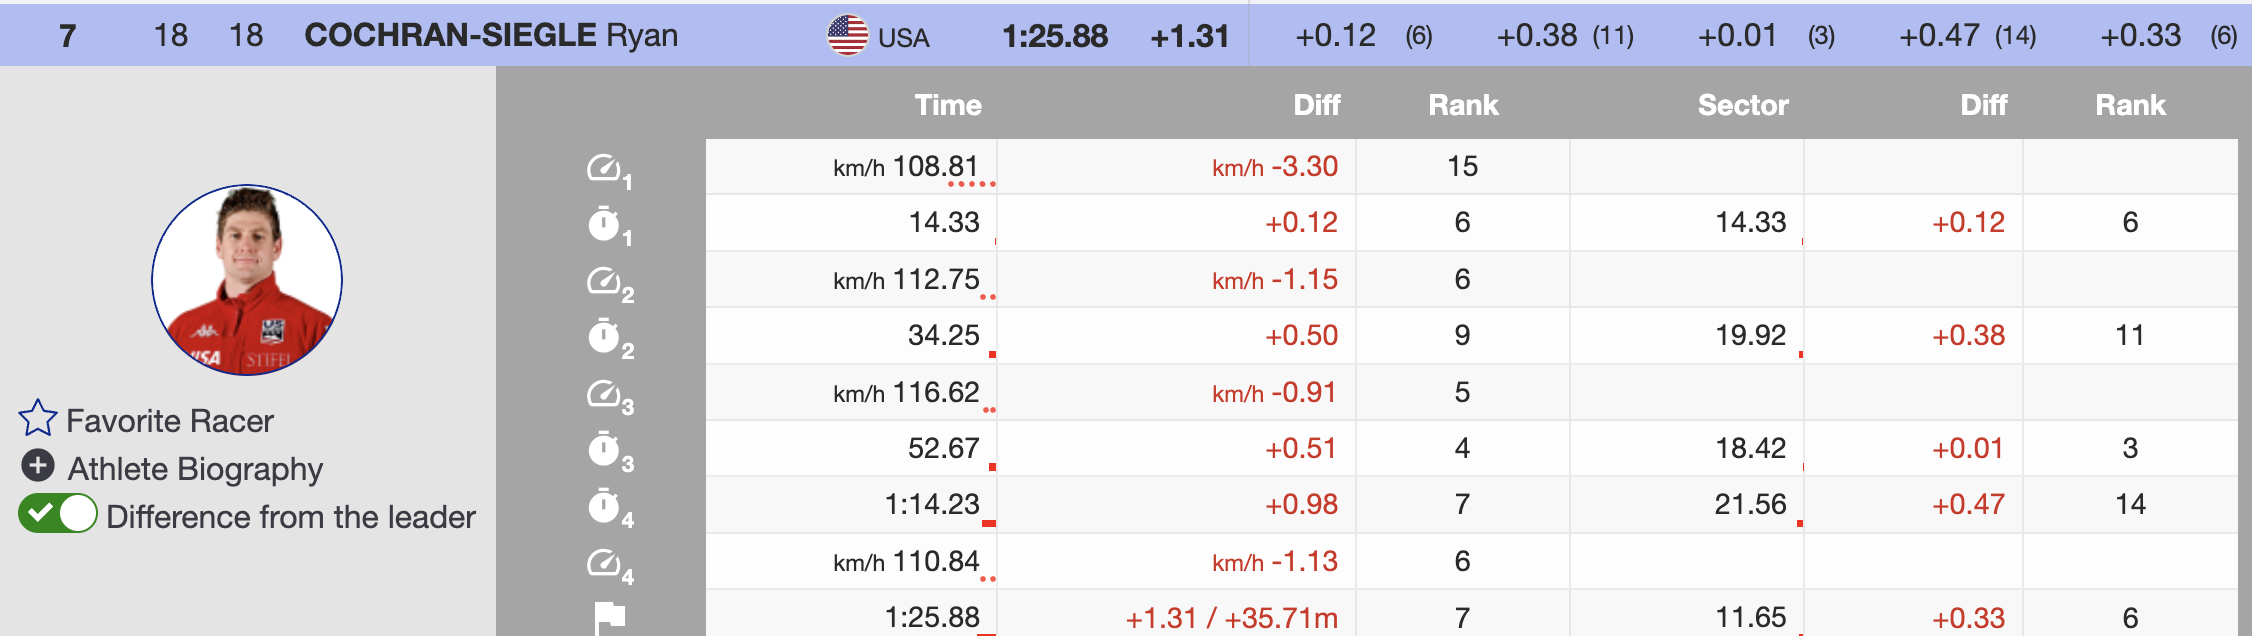Collapse the COCHRAN-SIEGLE Ryan result row

[490, 35]
